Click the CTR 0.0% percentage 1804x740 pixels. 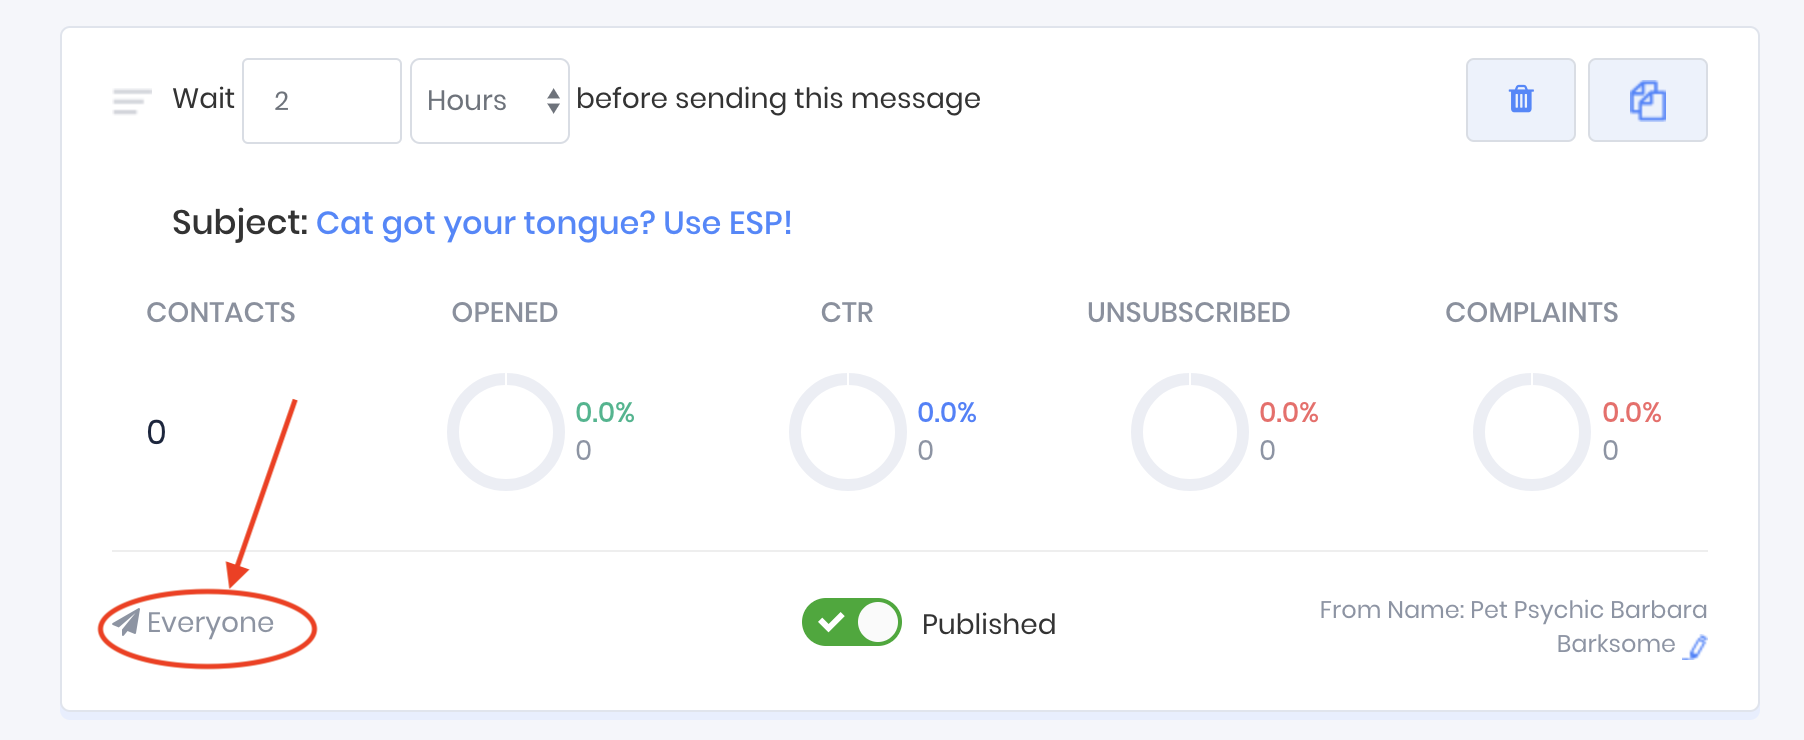pyautogui.click(x=947, y=412)
